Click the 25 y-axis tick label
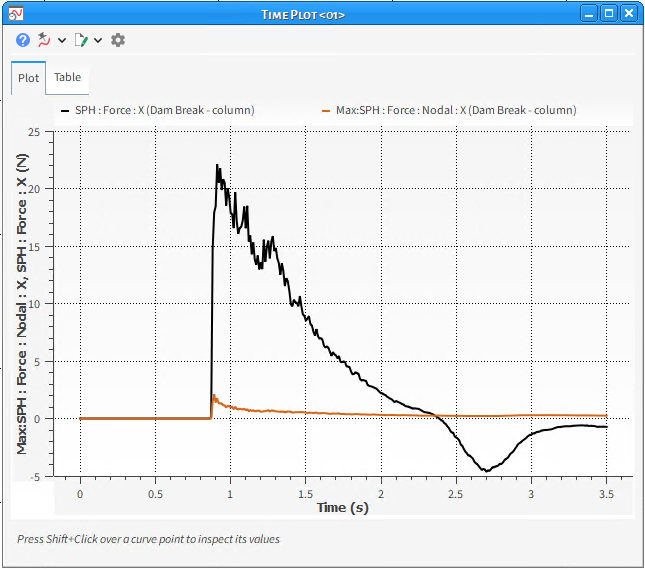This screenshot has width=645, height=569. coord(34,132)
